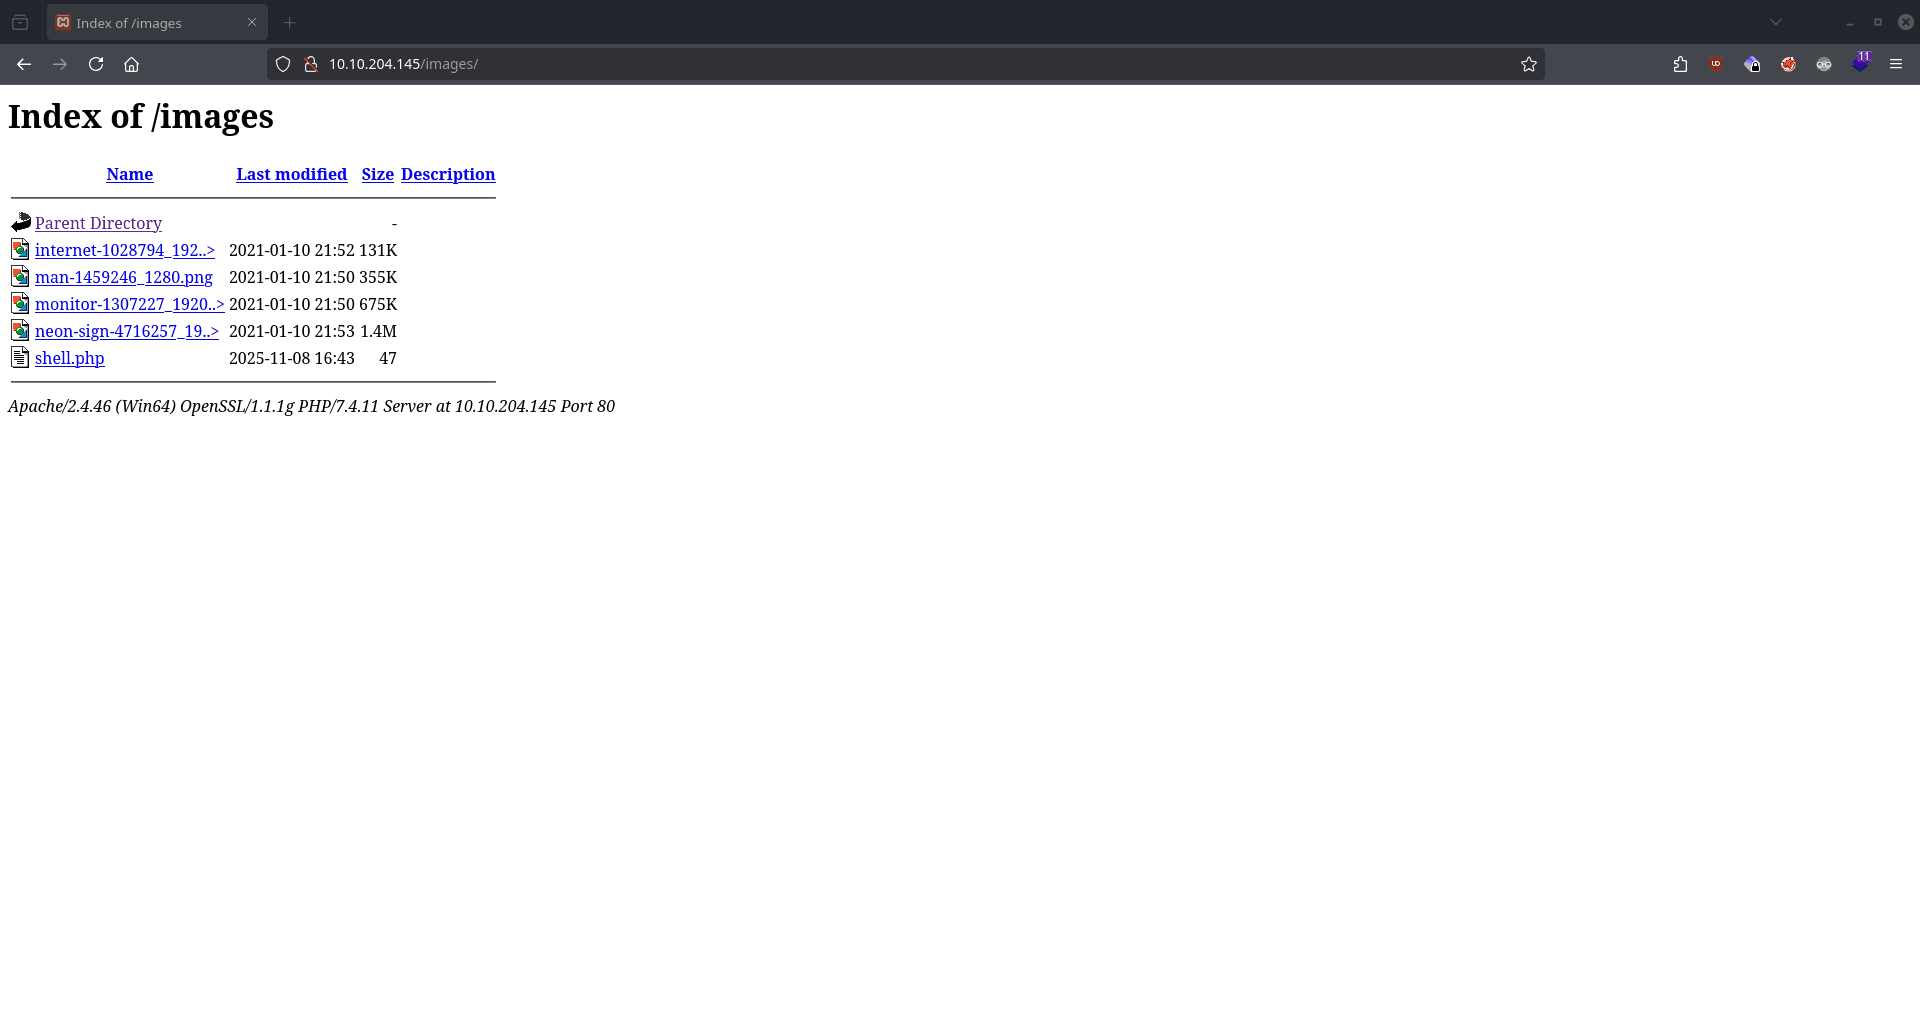Sort listing by Last modified column

[x=291, y=174]
